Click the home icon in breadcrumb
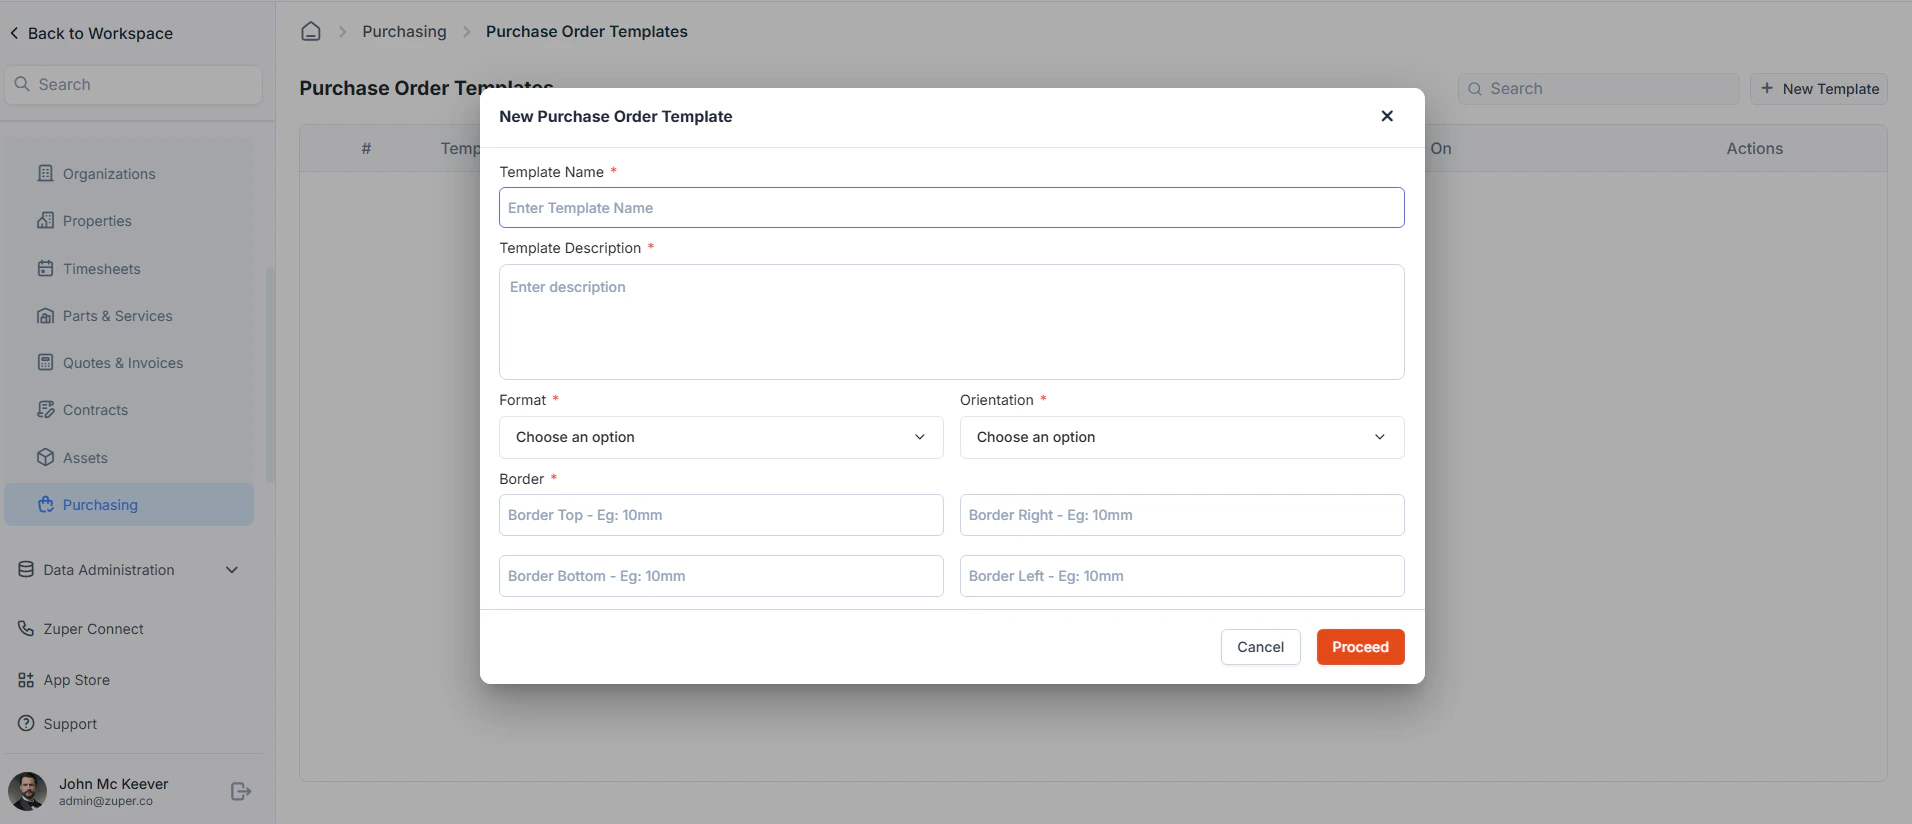The image size is (1912, 824). point(311,31)
